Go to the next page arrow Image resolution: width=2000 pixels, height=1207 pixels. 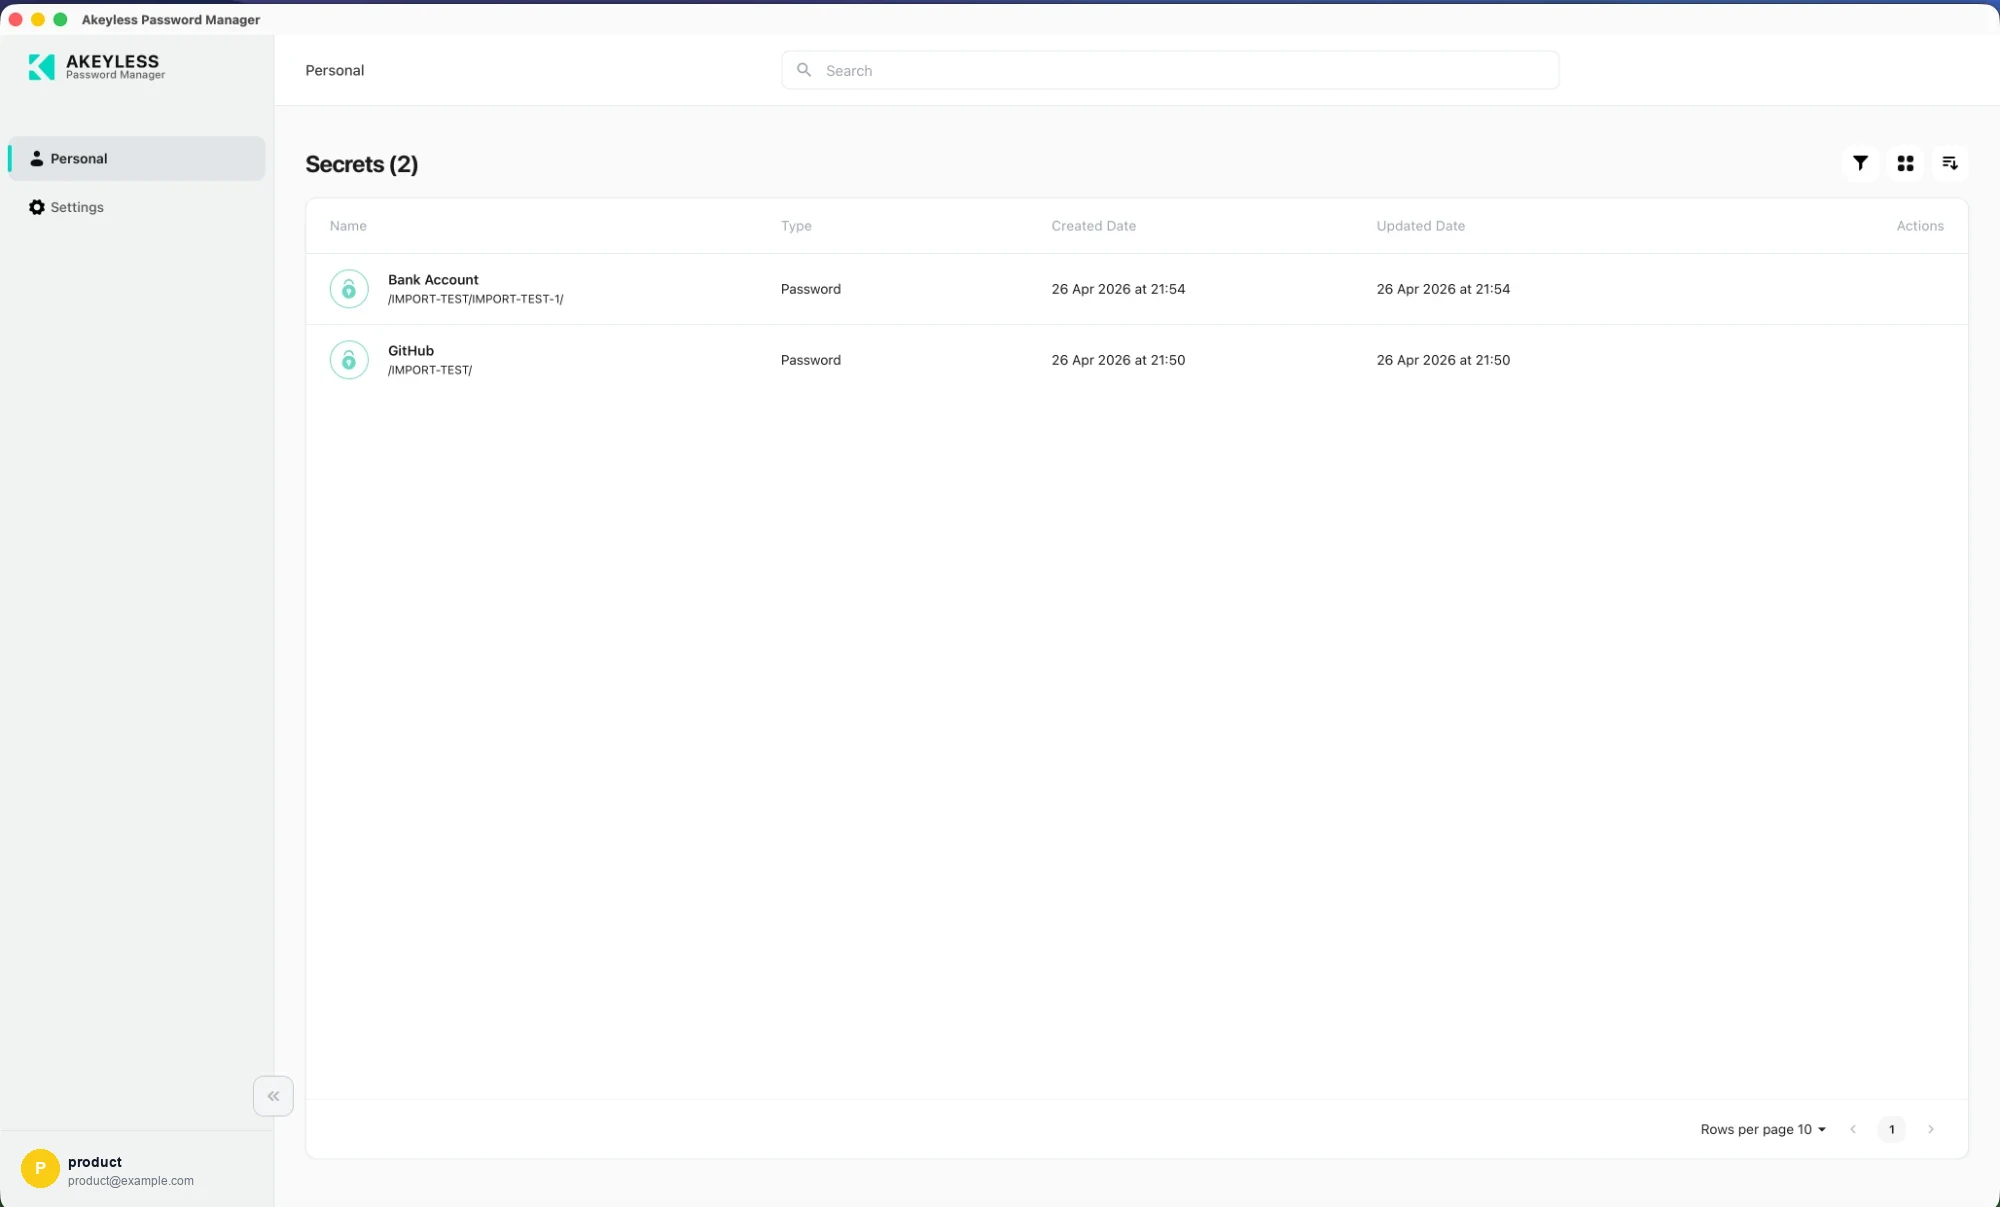coord(1931,1129)
